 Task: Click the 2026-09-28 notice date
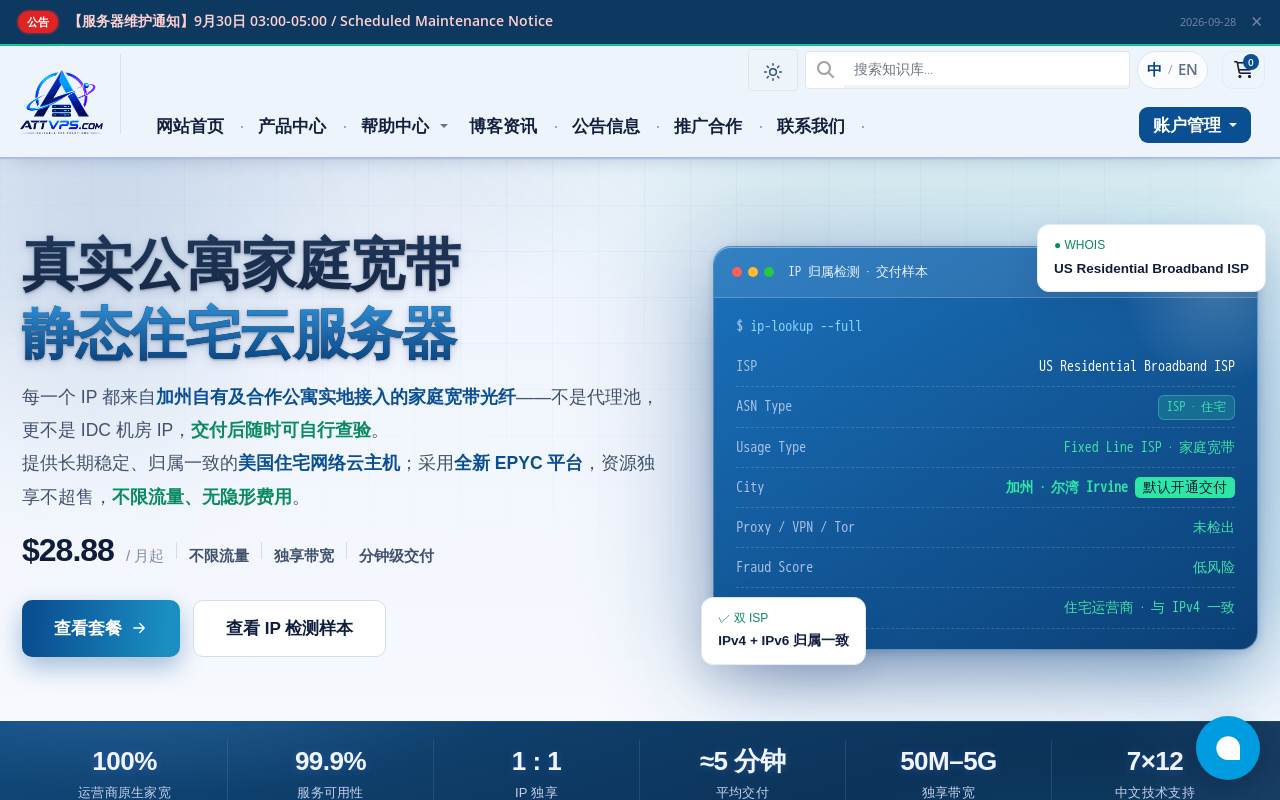coord(1208,22)
